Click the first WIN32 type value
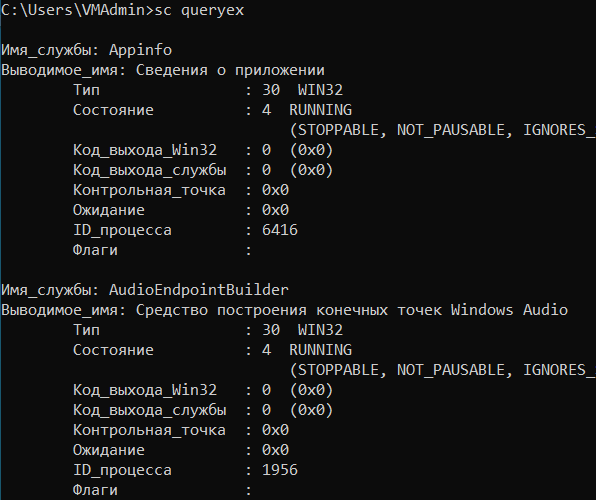Viewport: 596px width, 500px height. (x=320, y=90)
